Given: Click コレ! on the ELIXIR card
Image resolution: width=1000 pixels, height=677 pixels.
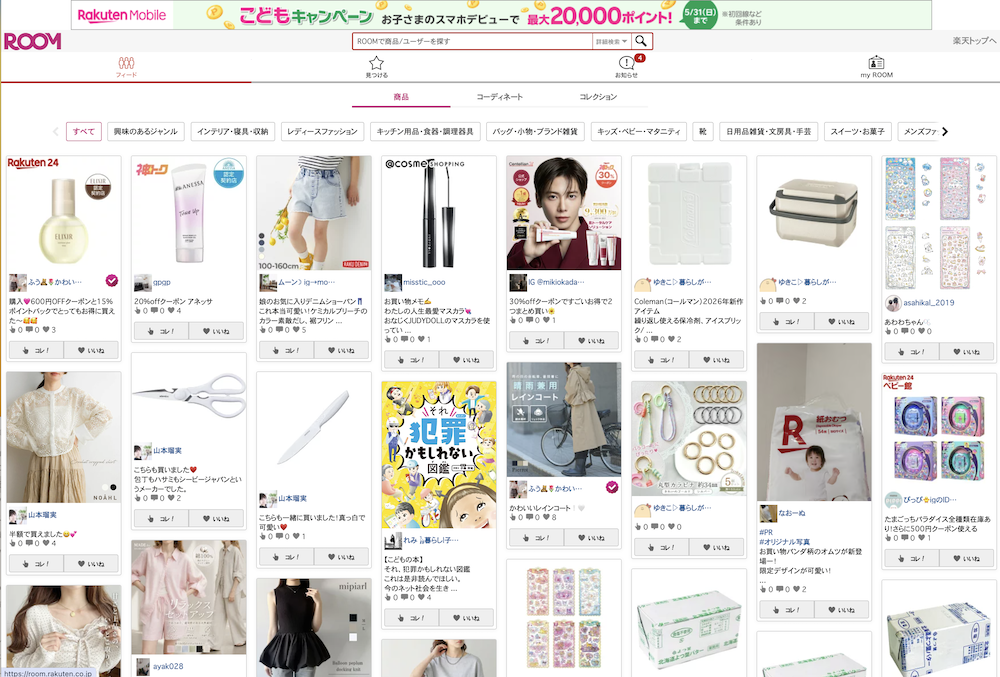Looking at the screenshot, I should (36, 350).
